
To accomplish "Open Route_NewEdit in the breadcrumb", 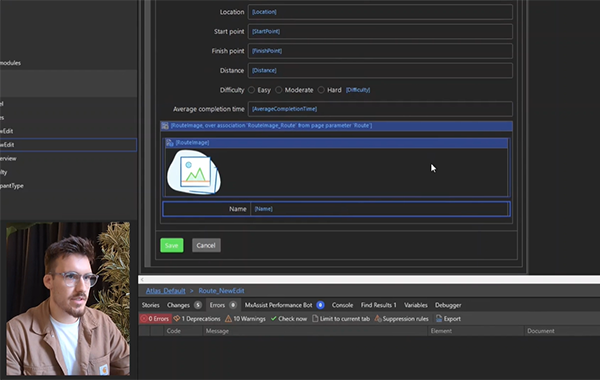I will click(221, 291).
